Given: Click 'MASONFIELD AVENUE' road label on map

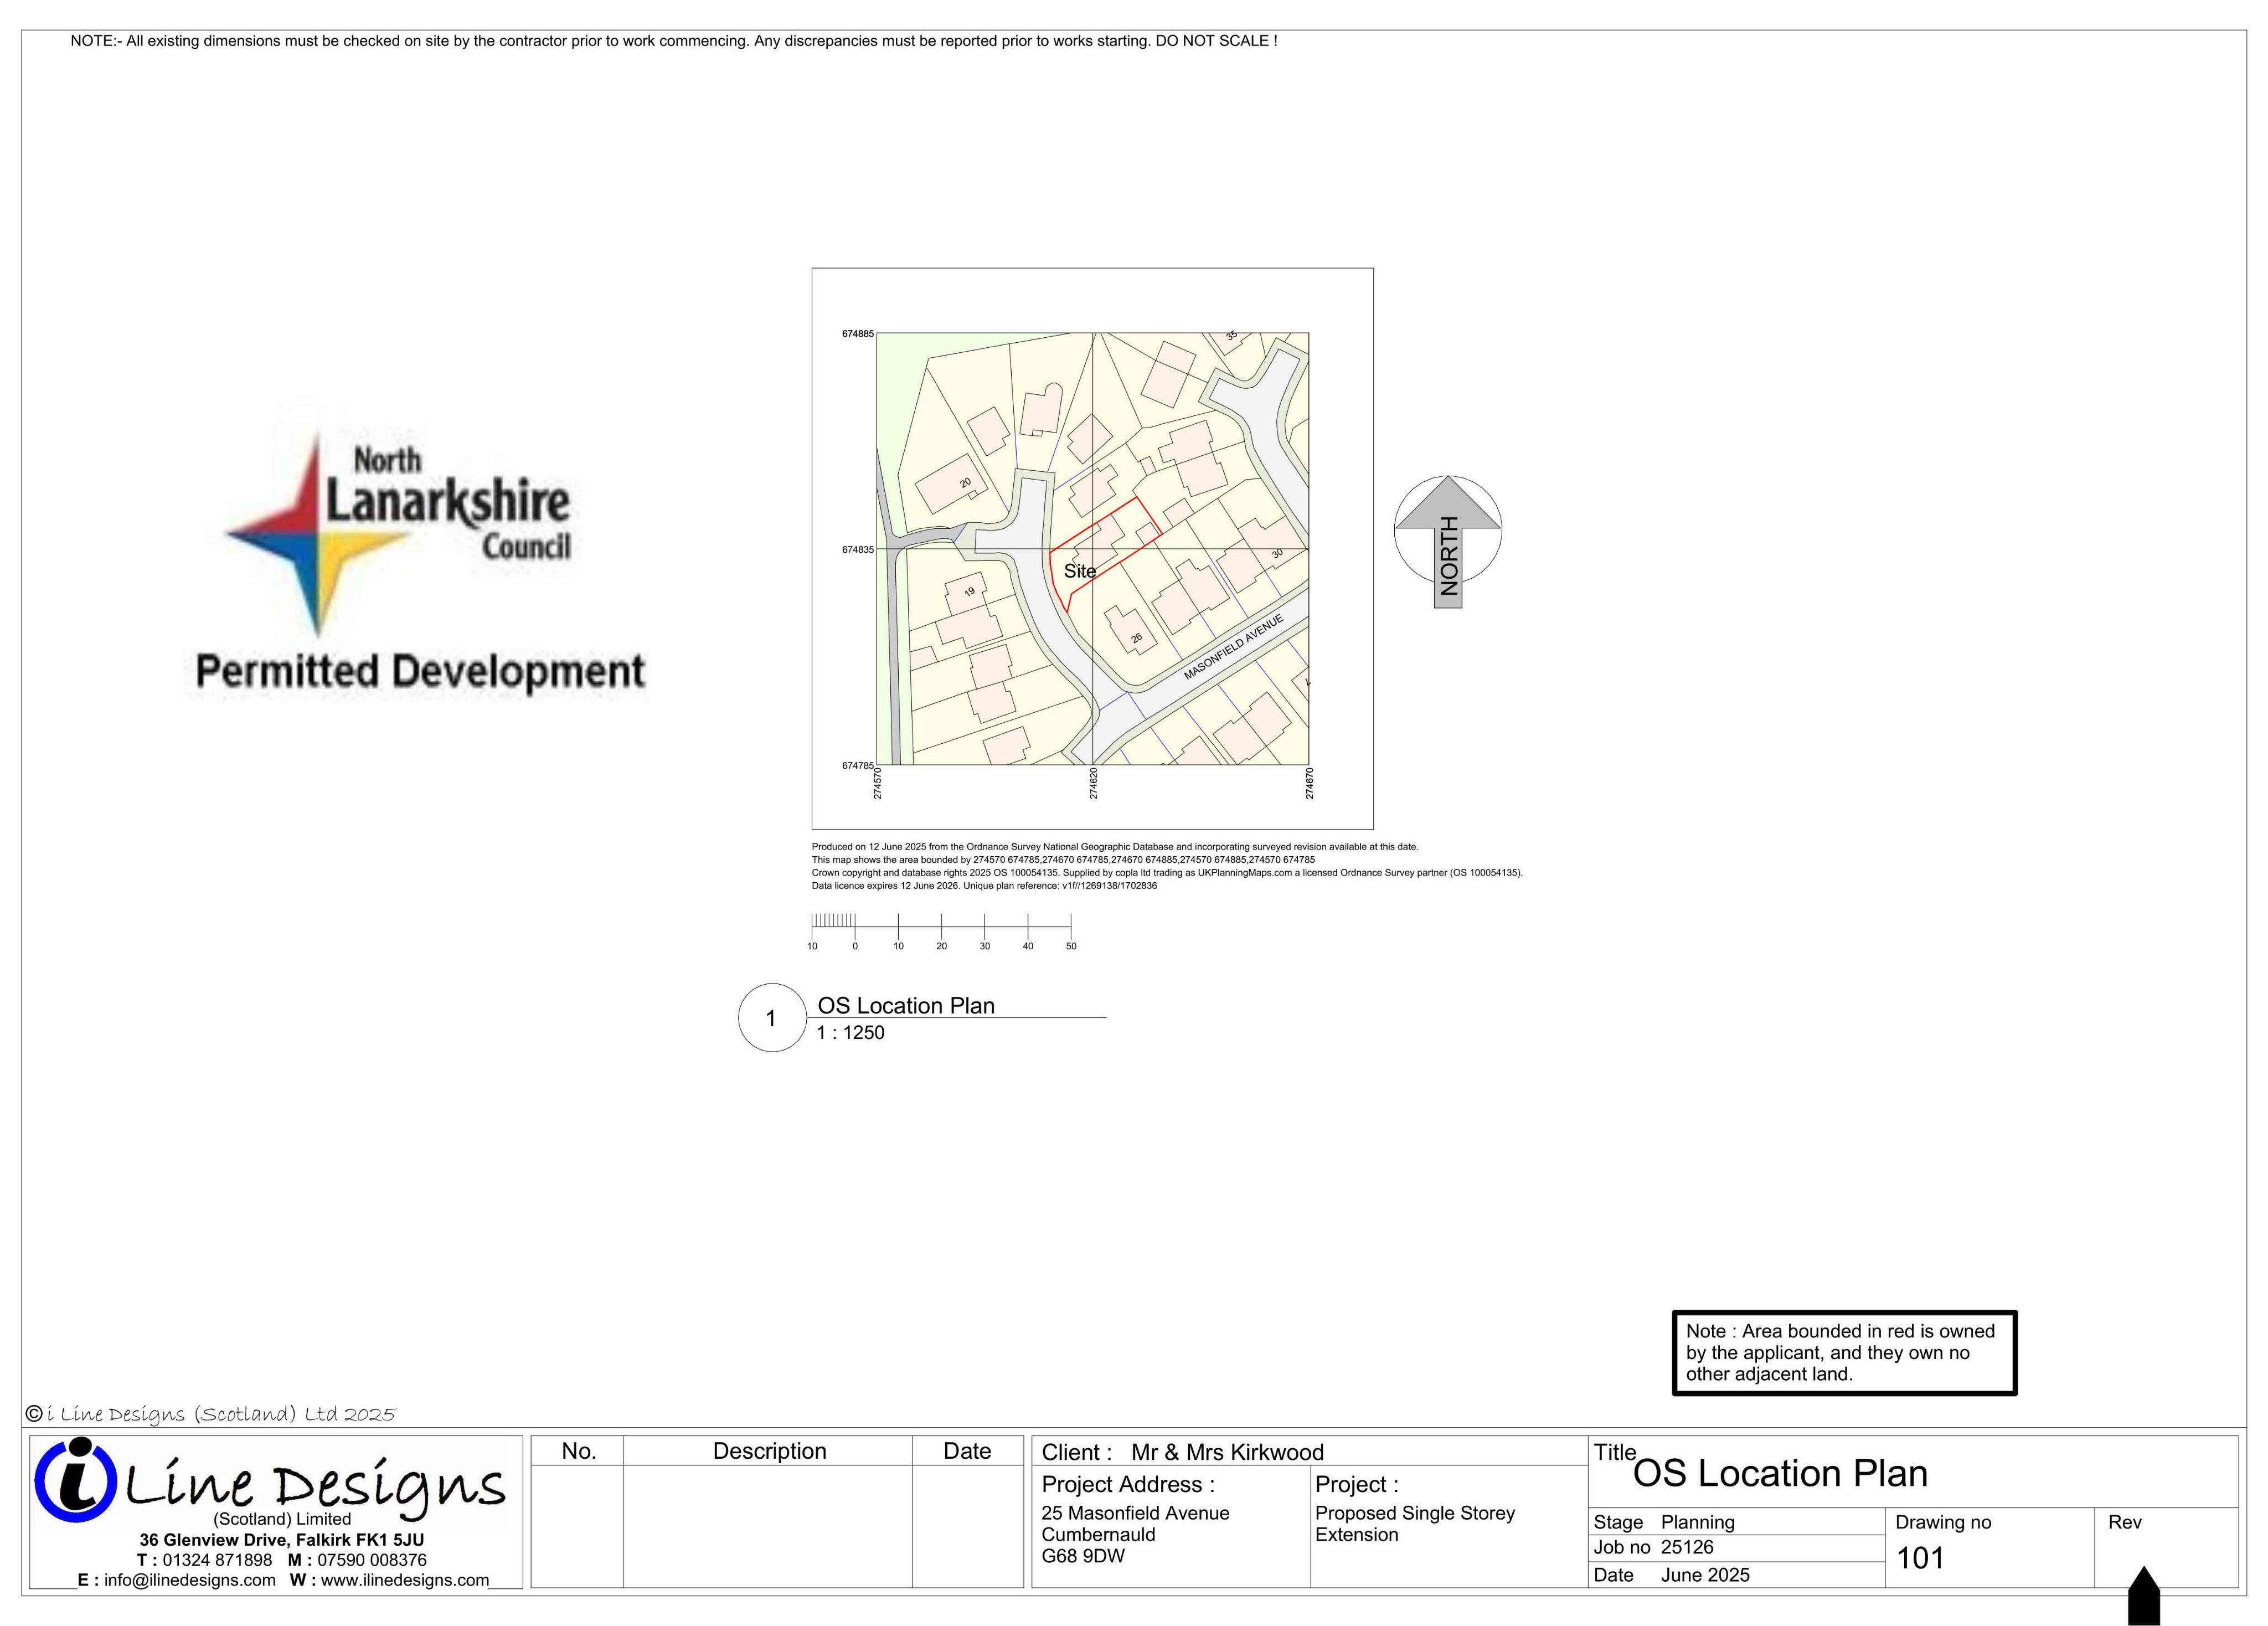Looking at the screenshot, I should click(1233, 647).
